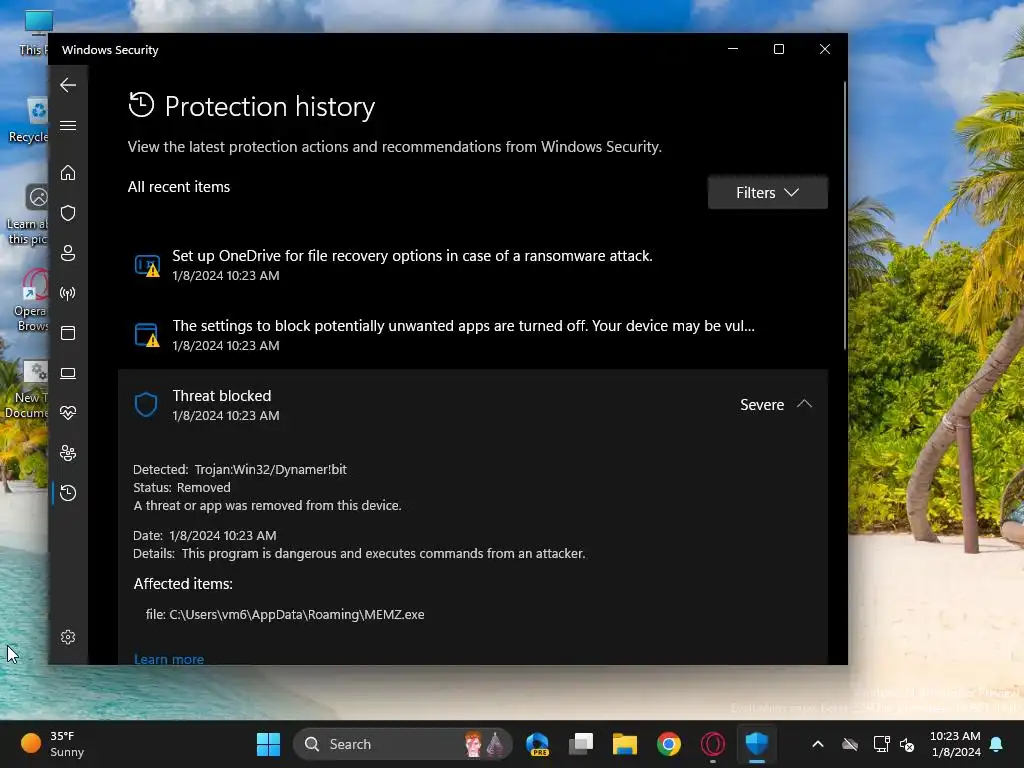Open Firewall & network protection icon
The height and width of the screenshot is (768, 1024).
68,293
